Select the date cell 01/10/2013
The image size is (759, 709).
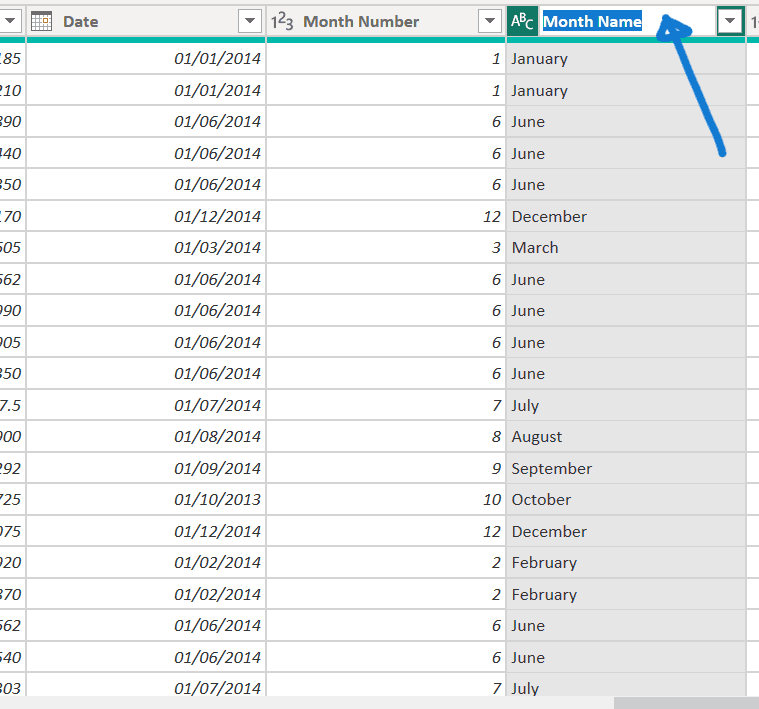[217, 500]
